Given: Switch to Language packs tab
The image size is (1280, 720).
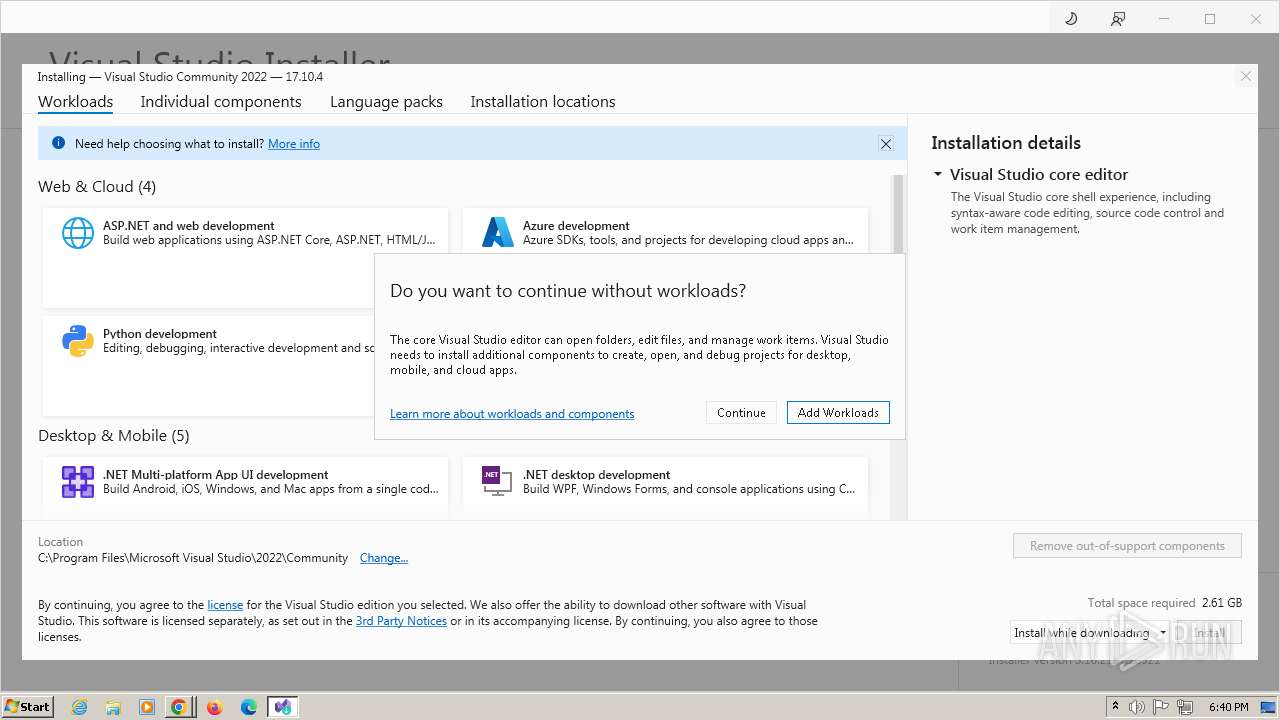Looking at the screenshot, I should tap(386, 102).
